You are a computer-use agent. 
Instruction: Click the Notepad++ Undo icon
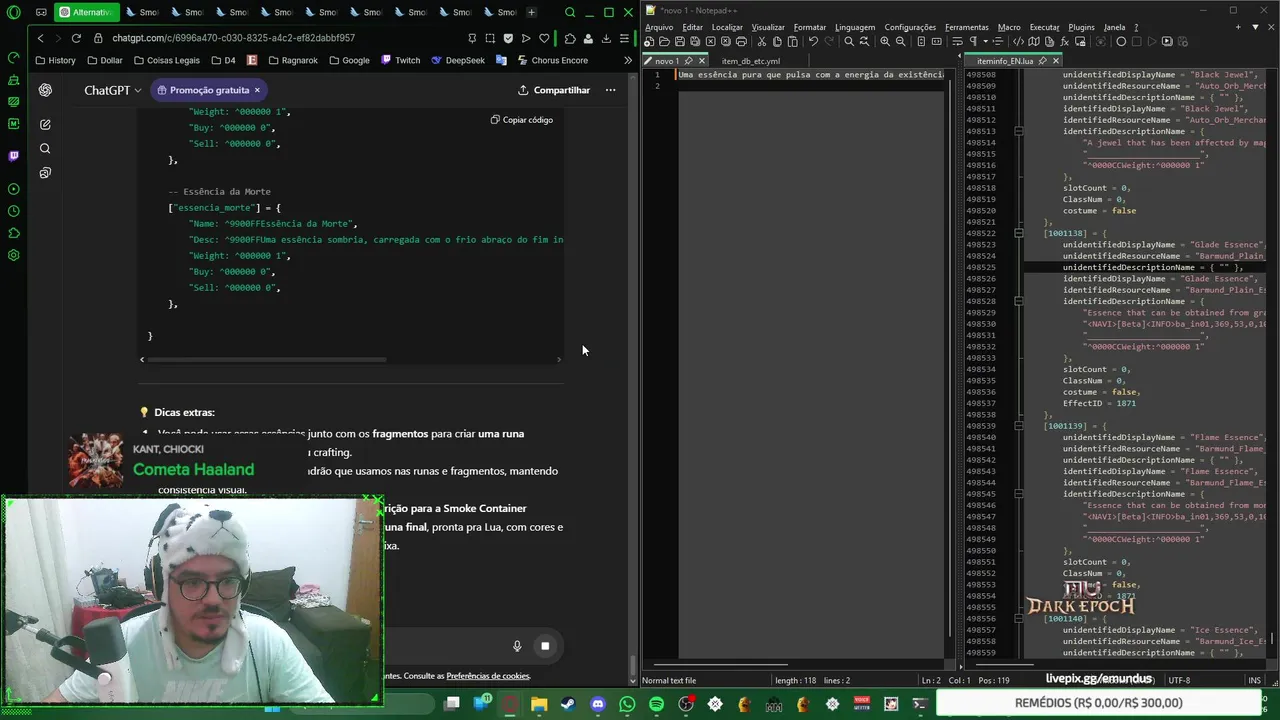813,42
